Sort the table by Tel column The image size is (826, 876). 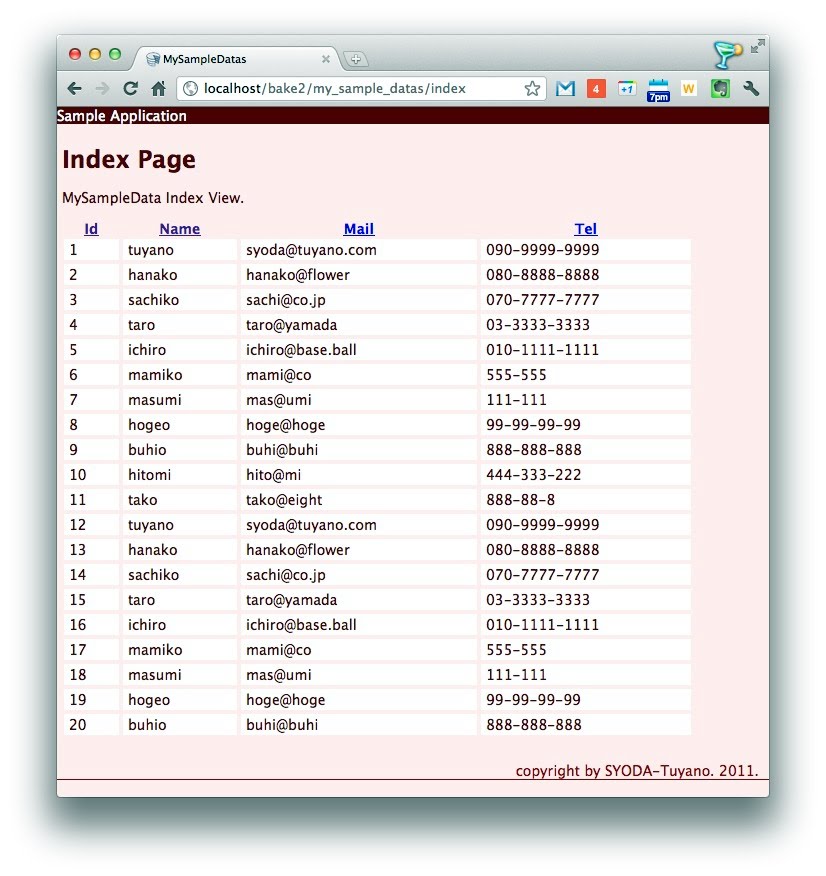click(586, 229)
